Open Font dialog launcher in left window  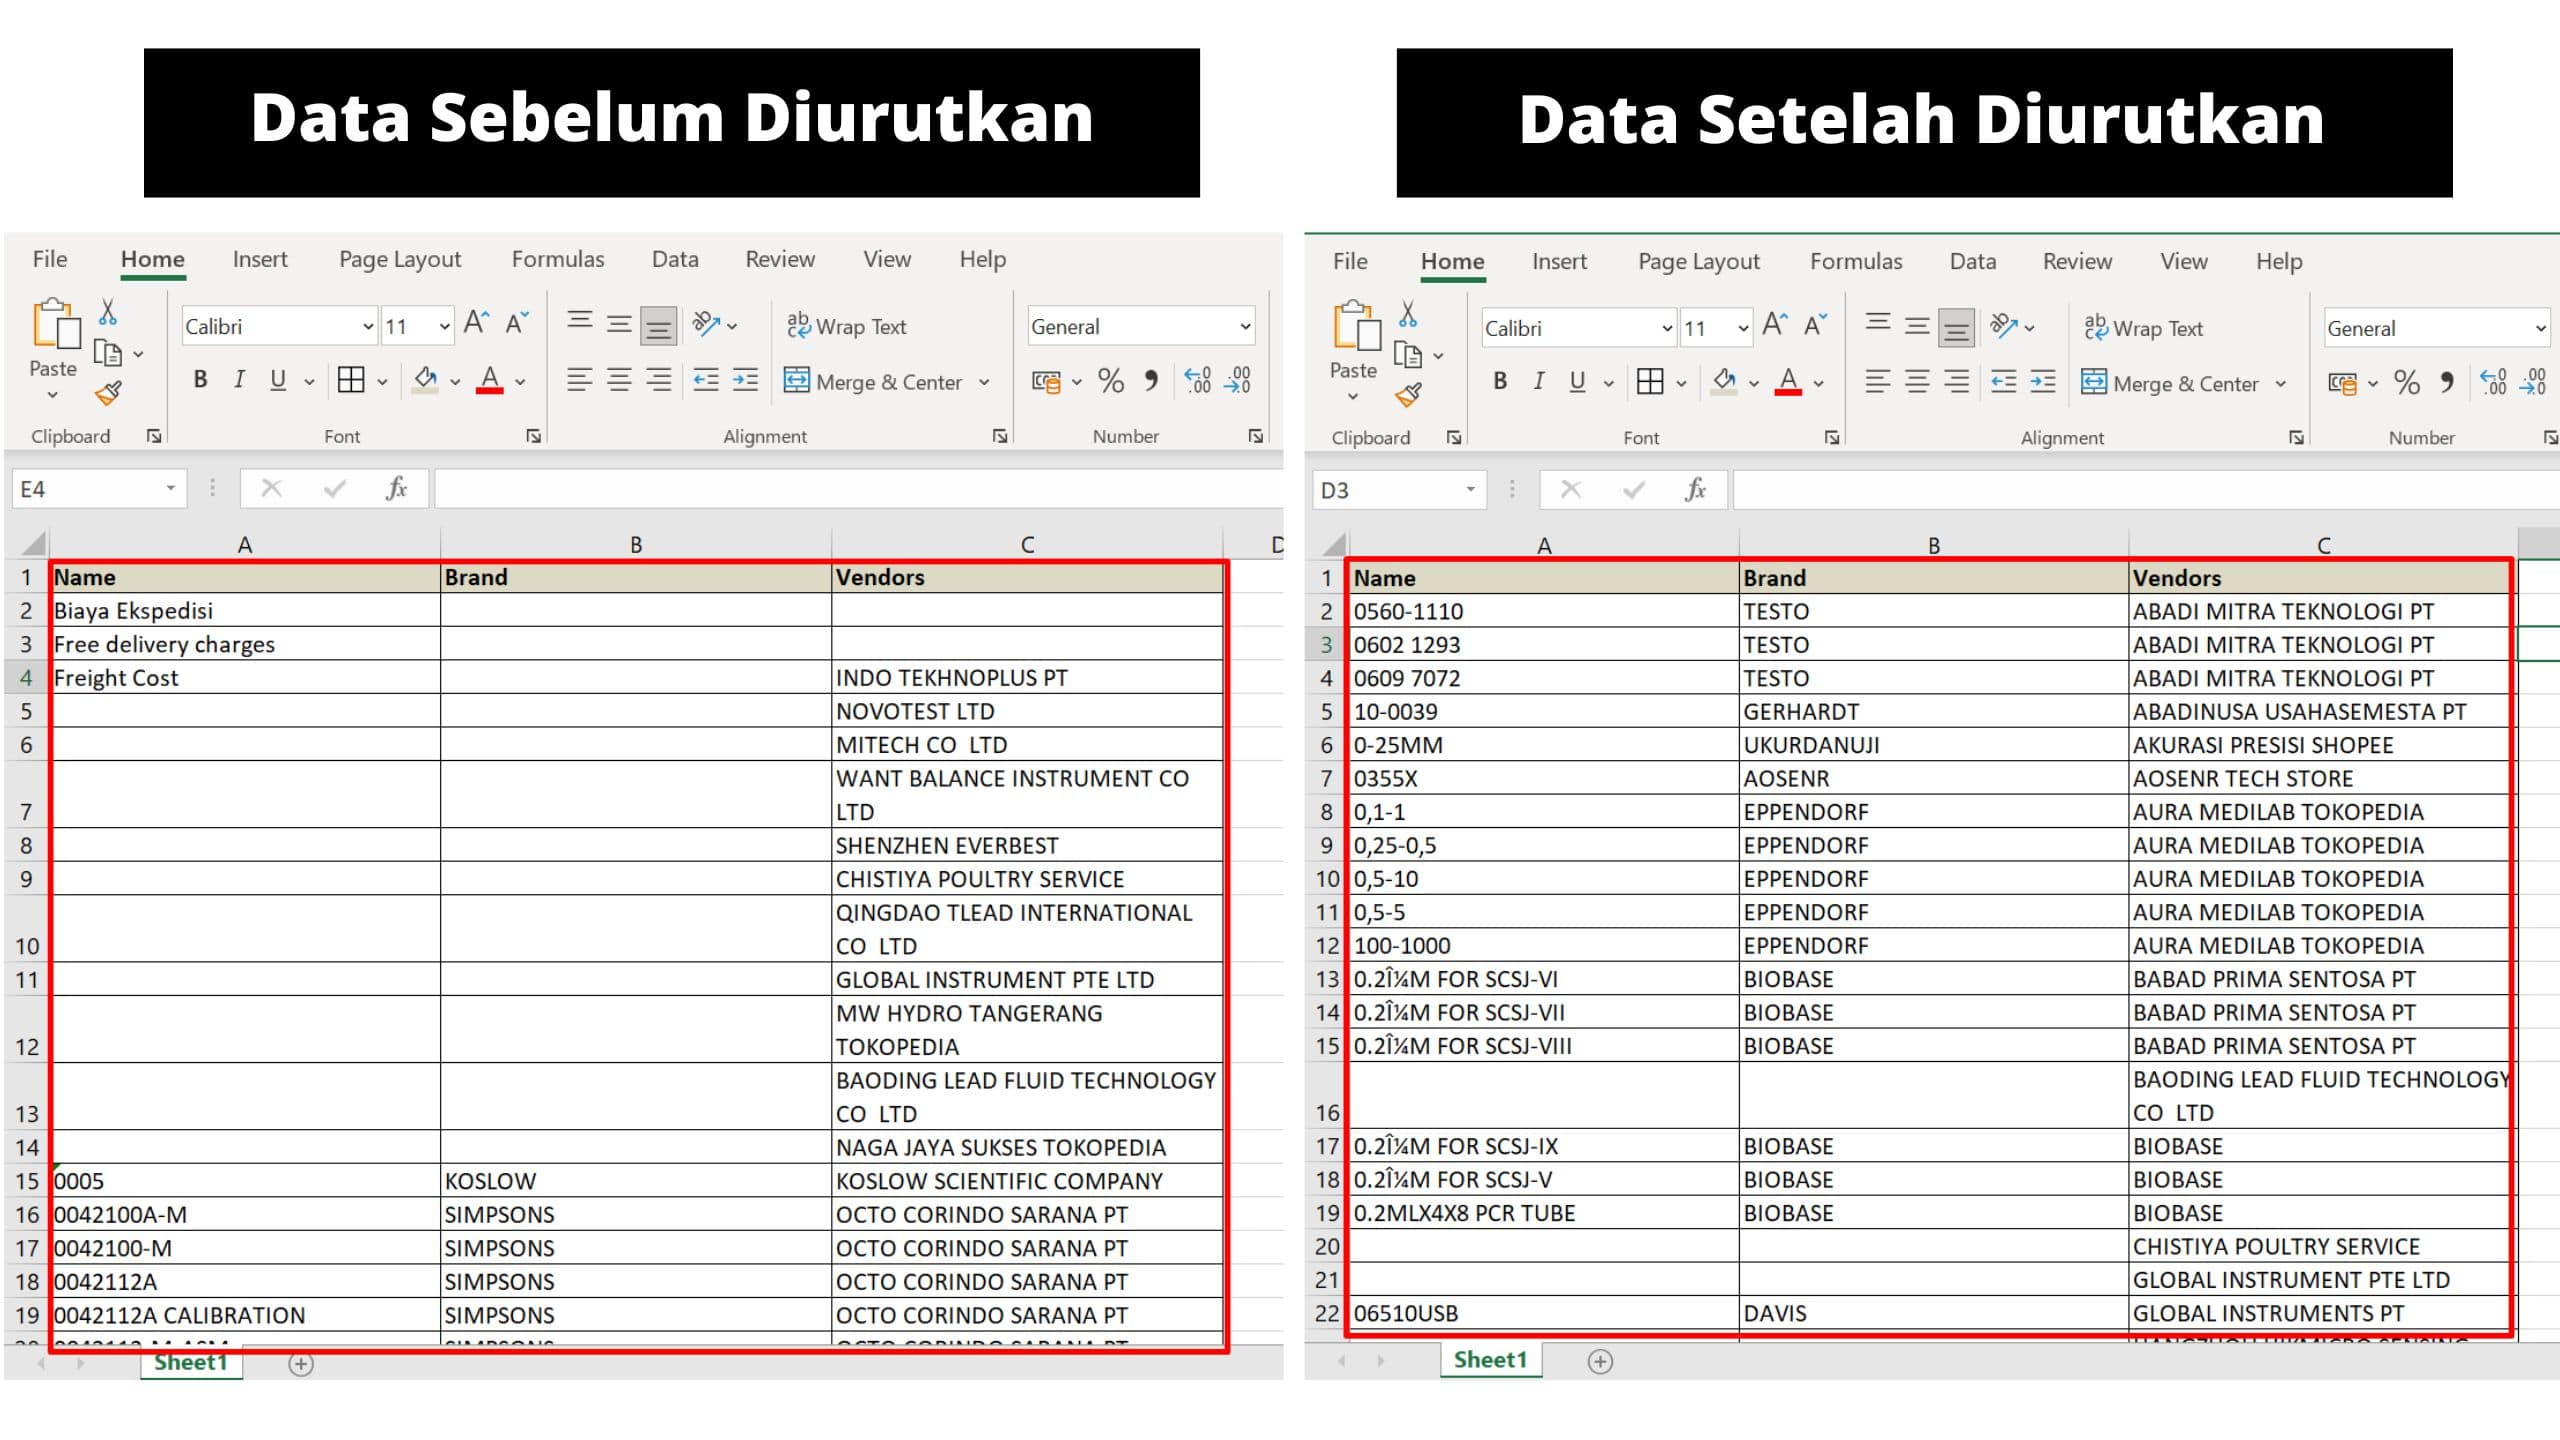[534, 436]
